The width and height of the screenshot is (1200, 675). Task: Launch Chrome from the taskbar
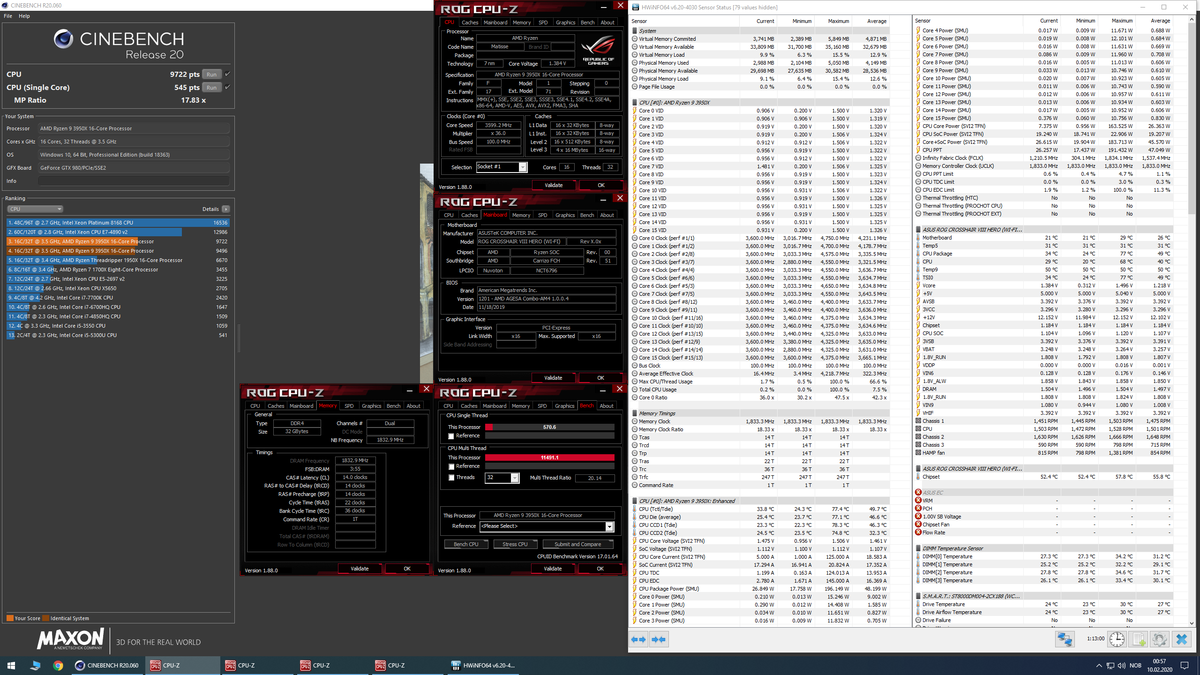[x=60, y=665]
